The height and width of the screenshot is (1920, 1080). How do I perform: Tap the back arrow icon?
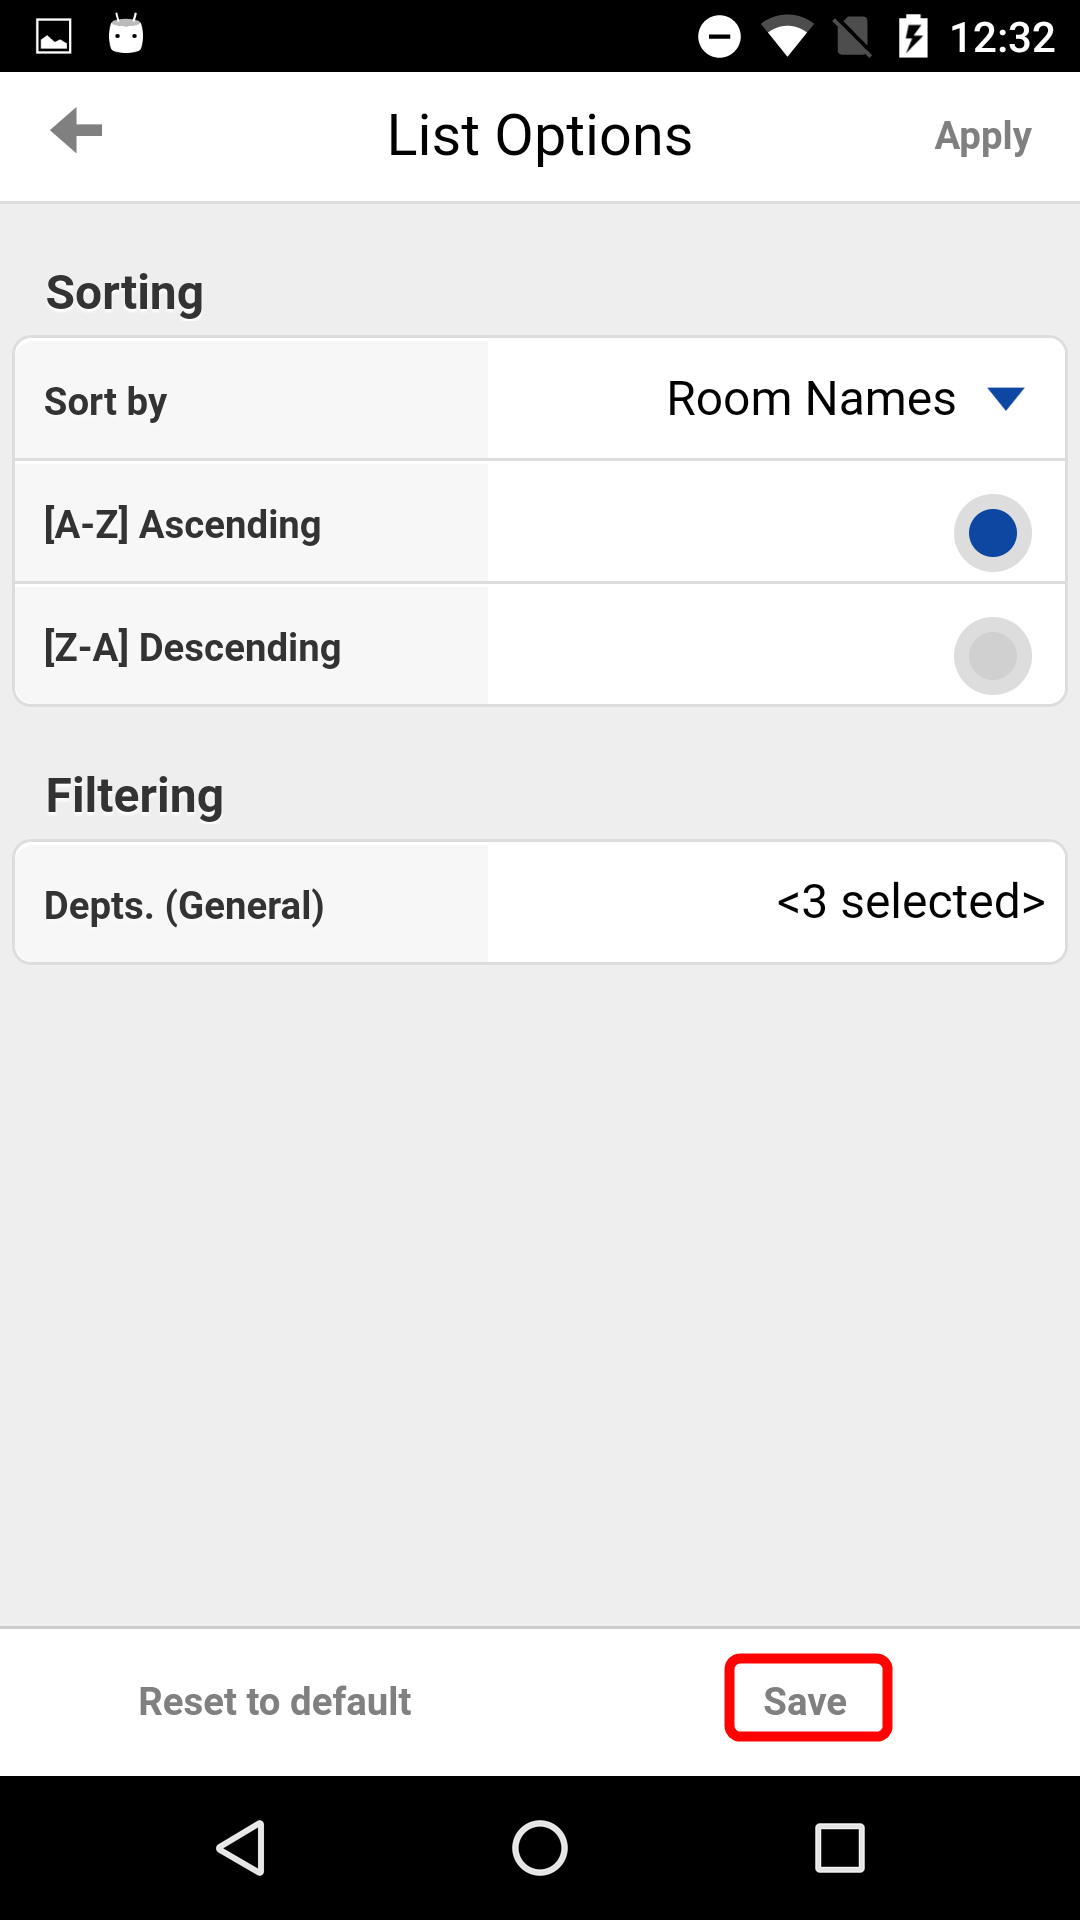click(76, 131)
